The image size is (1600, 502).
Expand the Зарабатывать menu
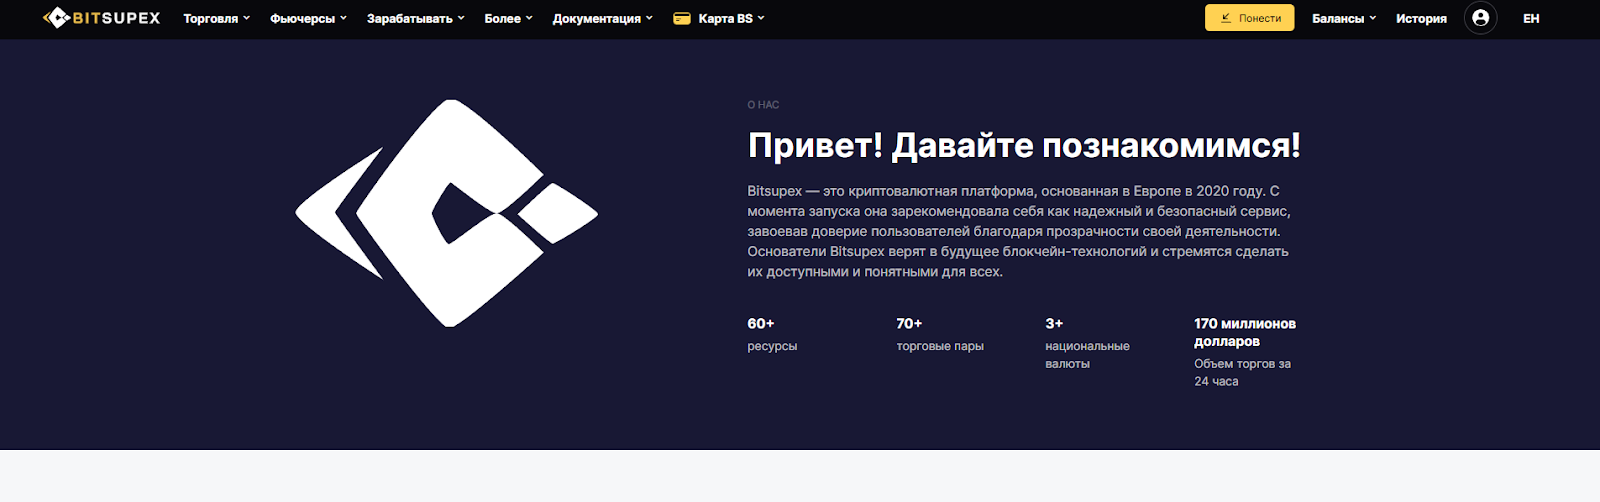click(x=415, y=18)
